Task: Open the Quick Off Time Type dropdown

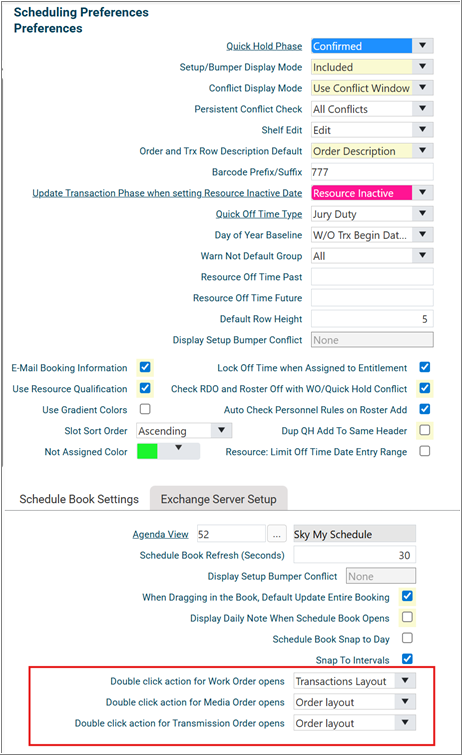Action: point(422,214)
